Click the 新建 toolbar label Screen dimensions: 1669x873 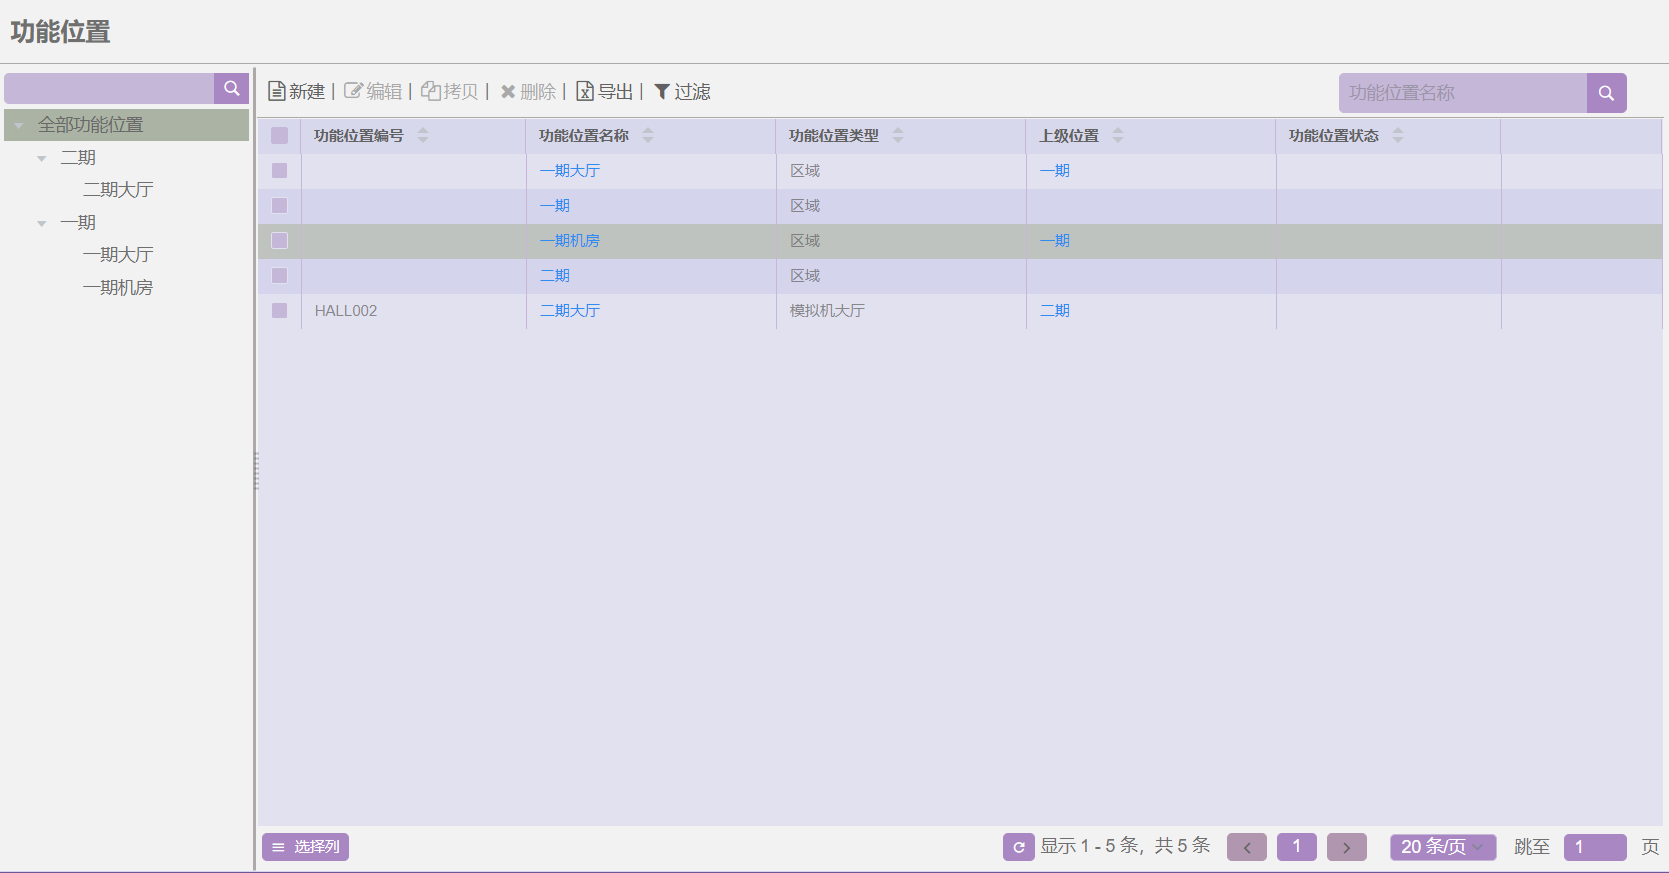pyautogui.click(x=307, y=92)
